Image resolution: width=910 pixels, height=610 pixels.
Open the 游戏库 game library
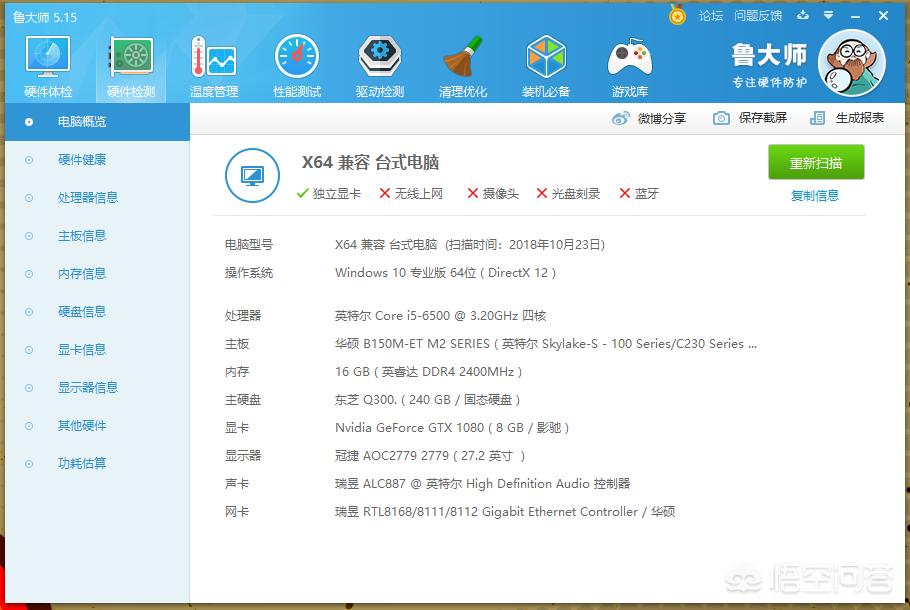(630, 66)
